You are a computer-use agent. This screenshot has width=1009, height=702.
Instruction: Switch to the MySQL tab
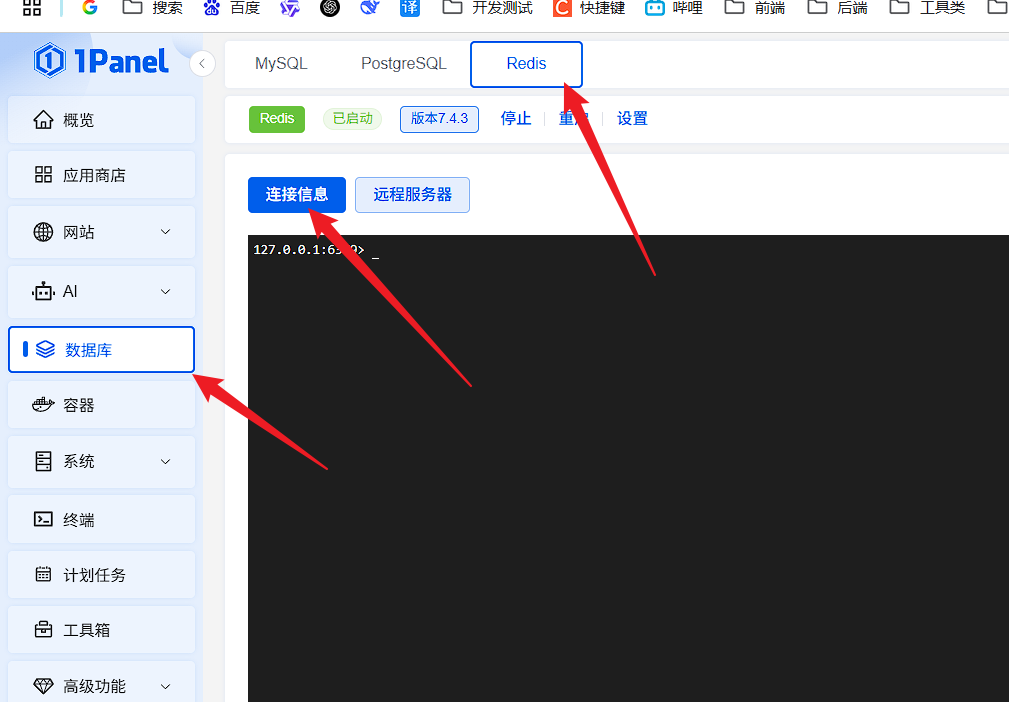(281, 64)
